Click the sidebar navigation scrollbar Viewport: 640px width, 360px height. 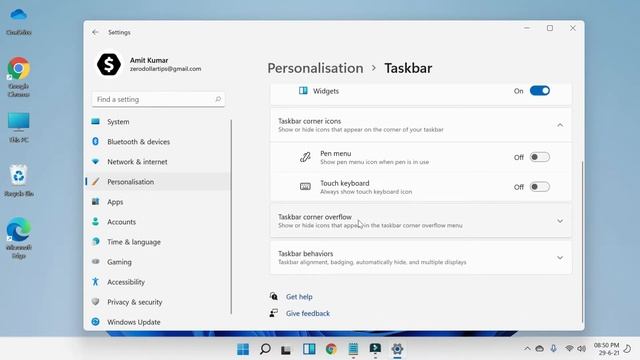pos(231,216)
